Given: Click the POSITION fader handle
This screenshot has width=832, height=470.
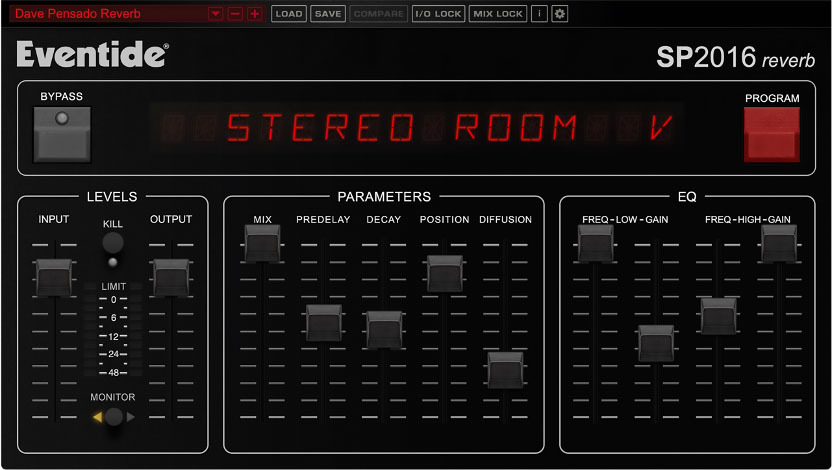Looking at the screenshot, I should [x=445, y=274].
